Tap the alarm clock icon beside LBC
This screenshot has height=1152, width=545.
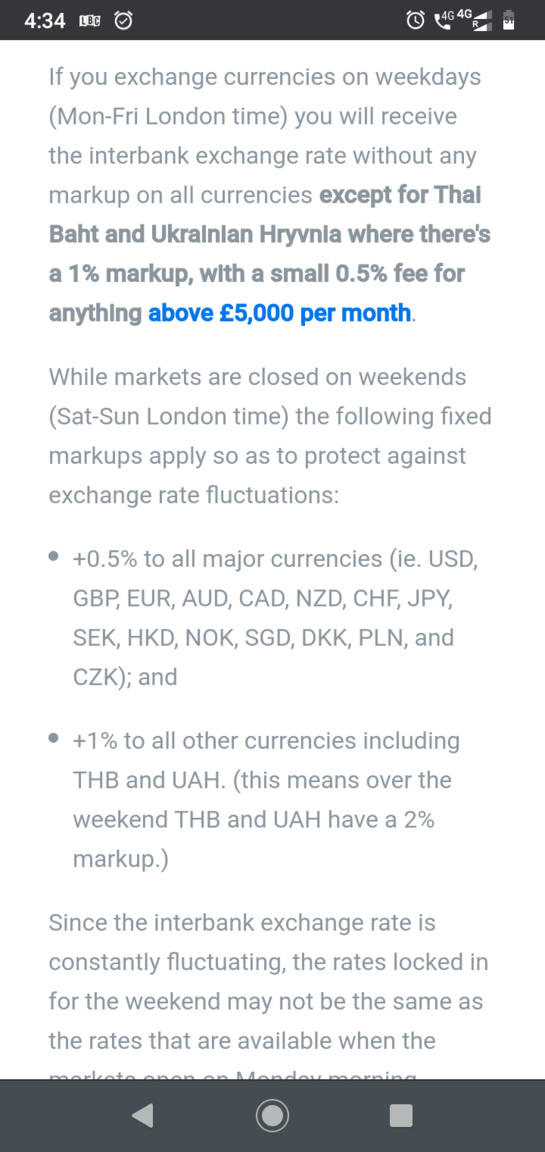tap(124, 21)
